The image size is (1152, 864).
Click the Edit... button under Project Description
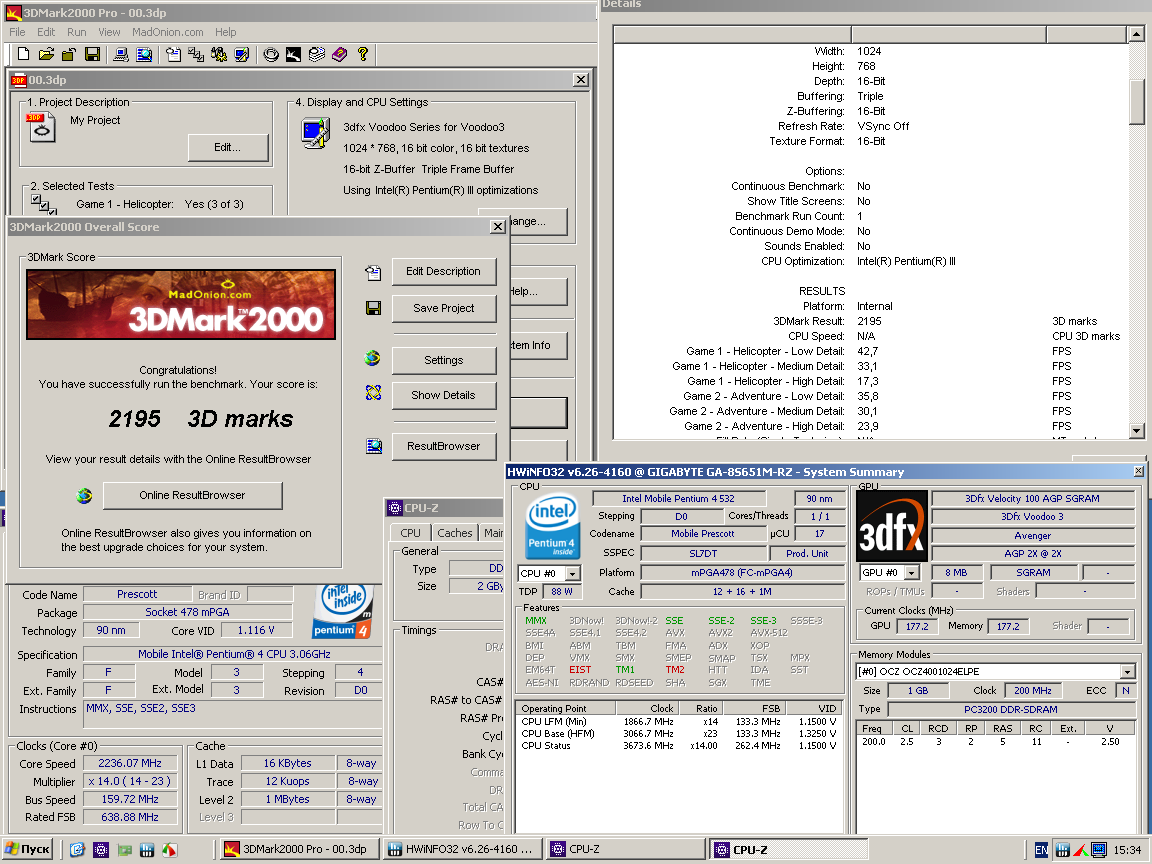228,148
